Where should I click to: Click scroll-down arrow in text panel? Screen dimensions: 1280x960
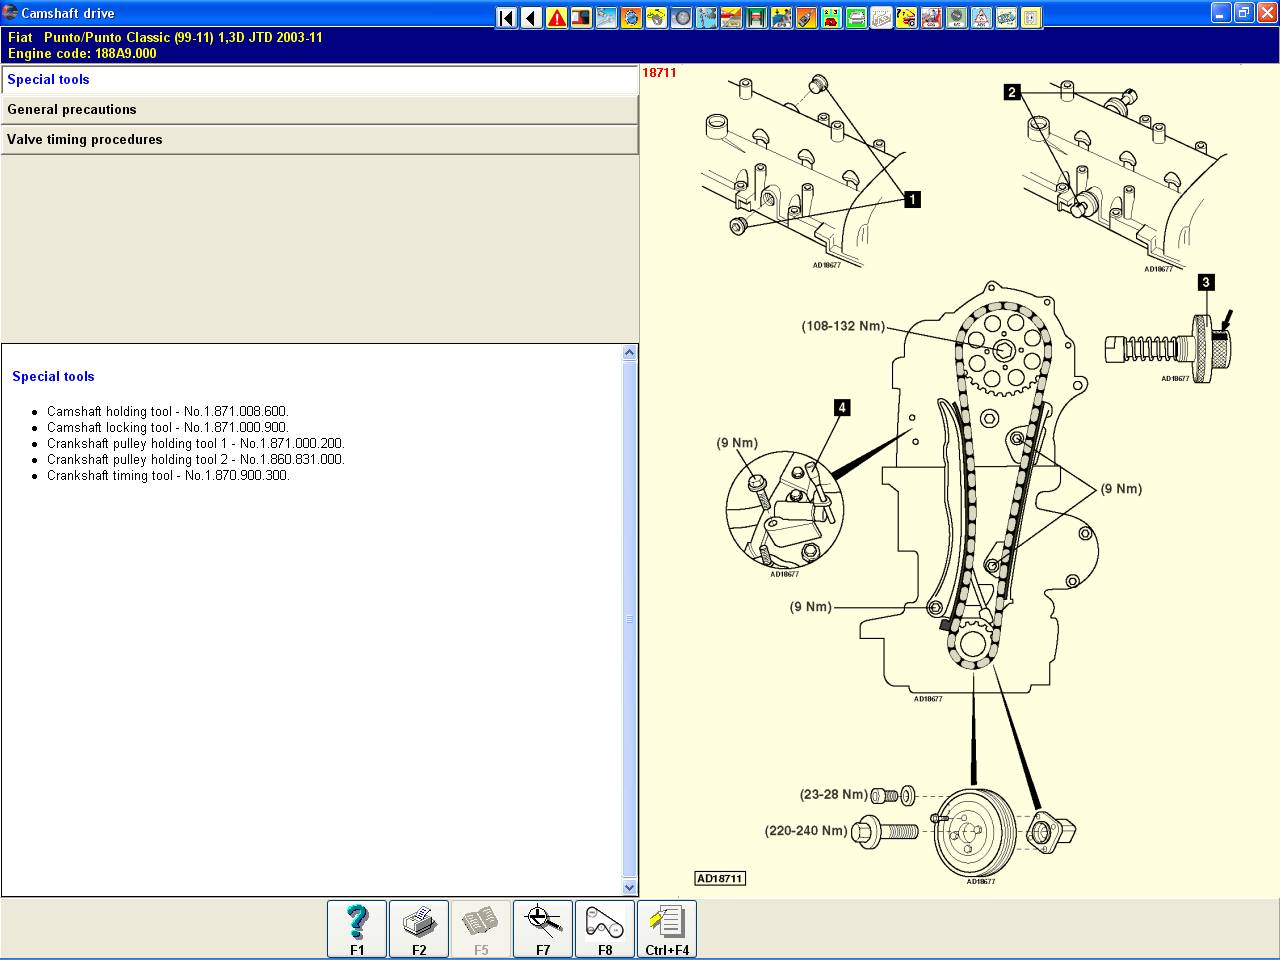click(629, 887)
